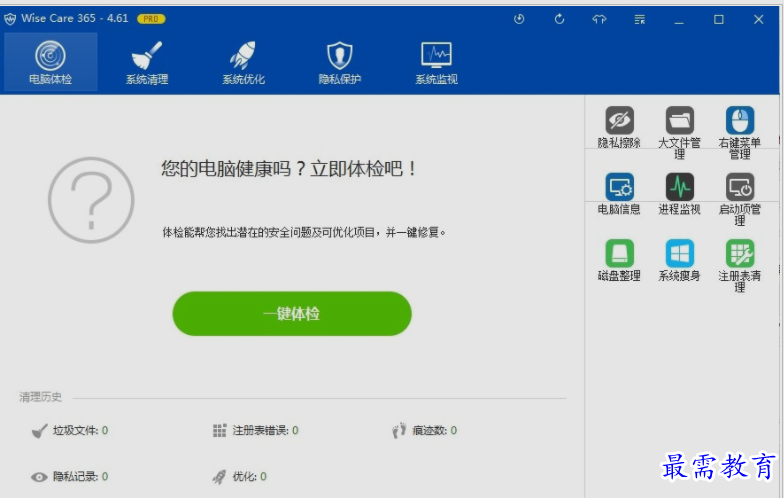Image resolution: width=784 pixels, height=498 pixels.
Task: Go to 隐私保护 privacy protector tab
Action: 340,62
